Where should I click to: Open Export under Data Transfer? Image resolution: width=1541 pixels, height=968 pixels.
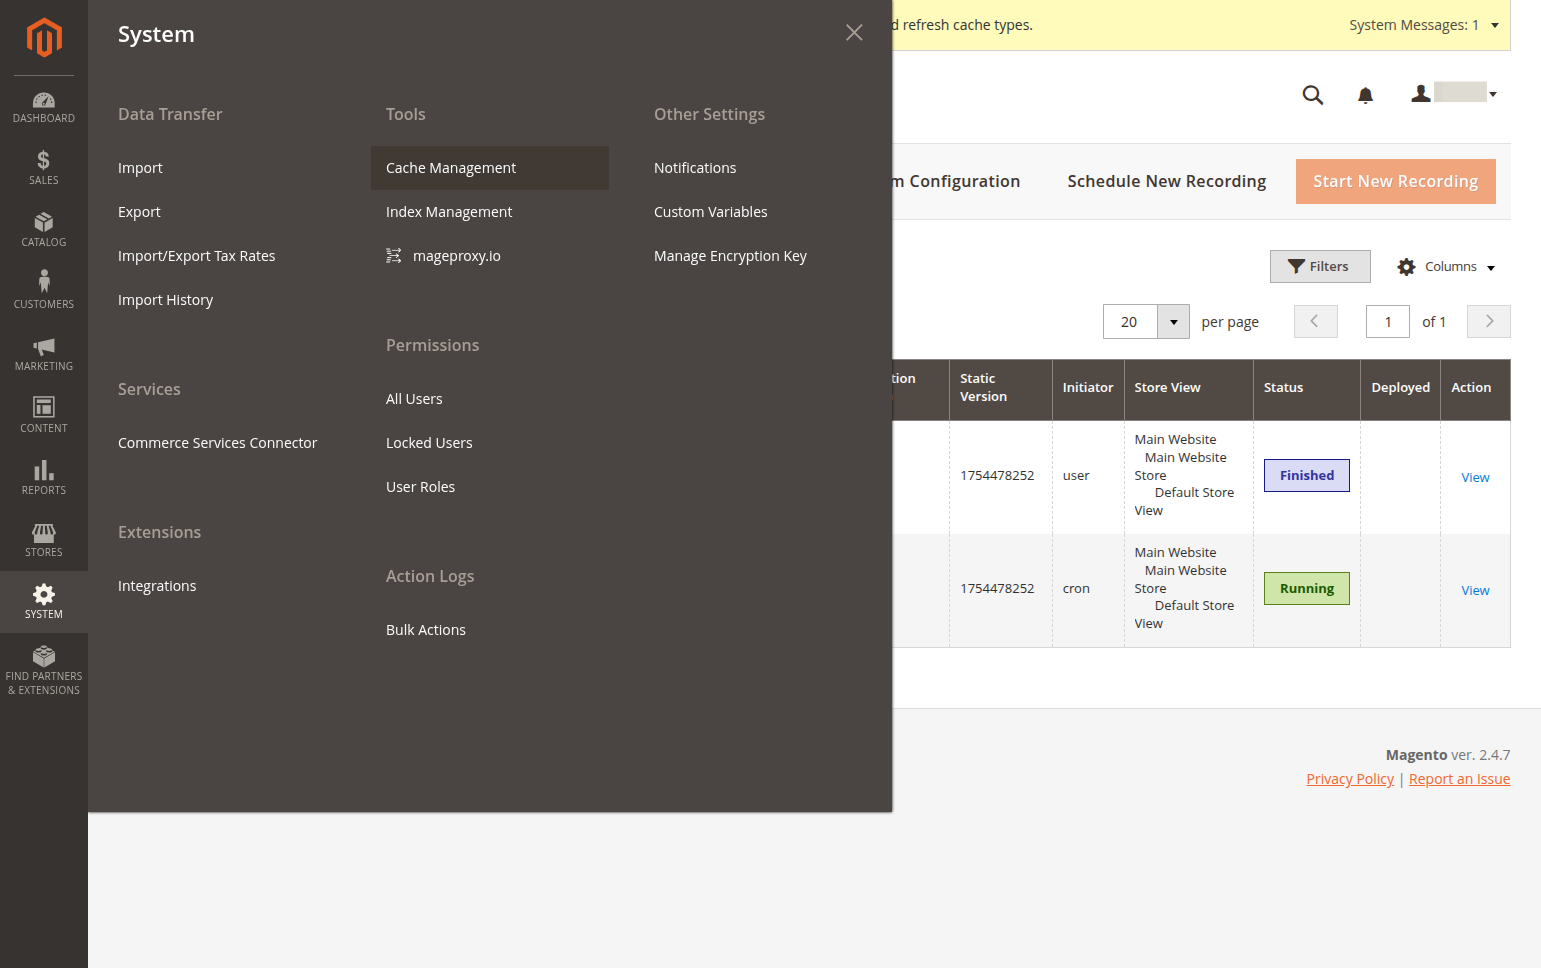[x=139, y=212]
